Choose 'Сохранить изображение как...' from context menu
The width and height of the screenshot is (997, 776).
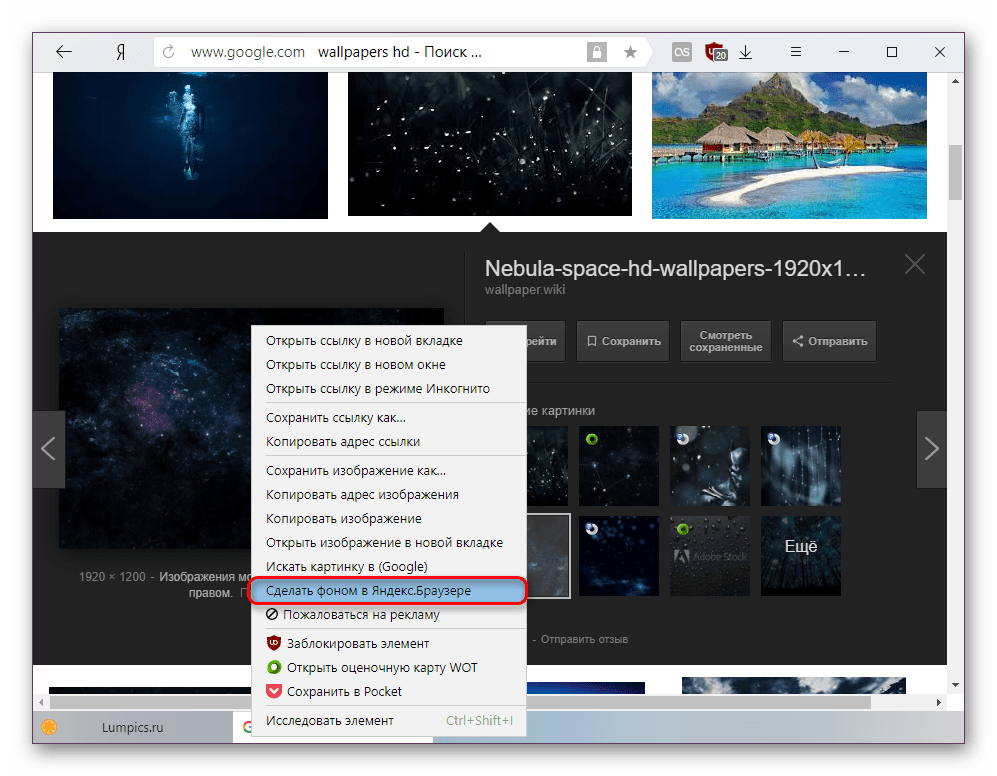click(x=356, y=470)
